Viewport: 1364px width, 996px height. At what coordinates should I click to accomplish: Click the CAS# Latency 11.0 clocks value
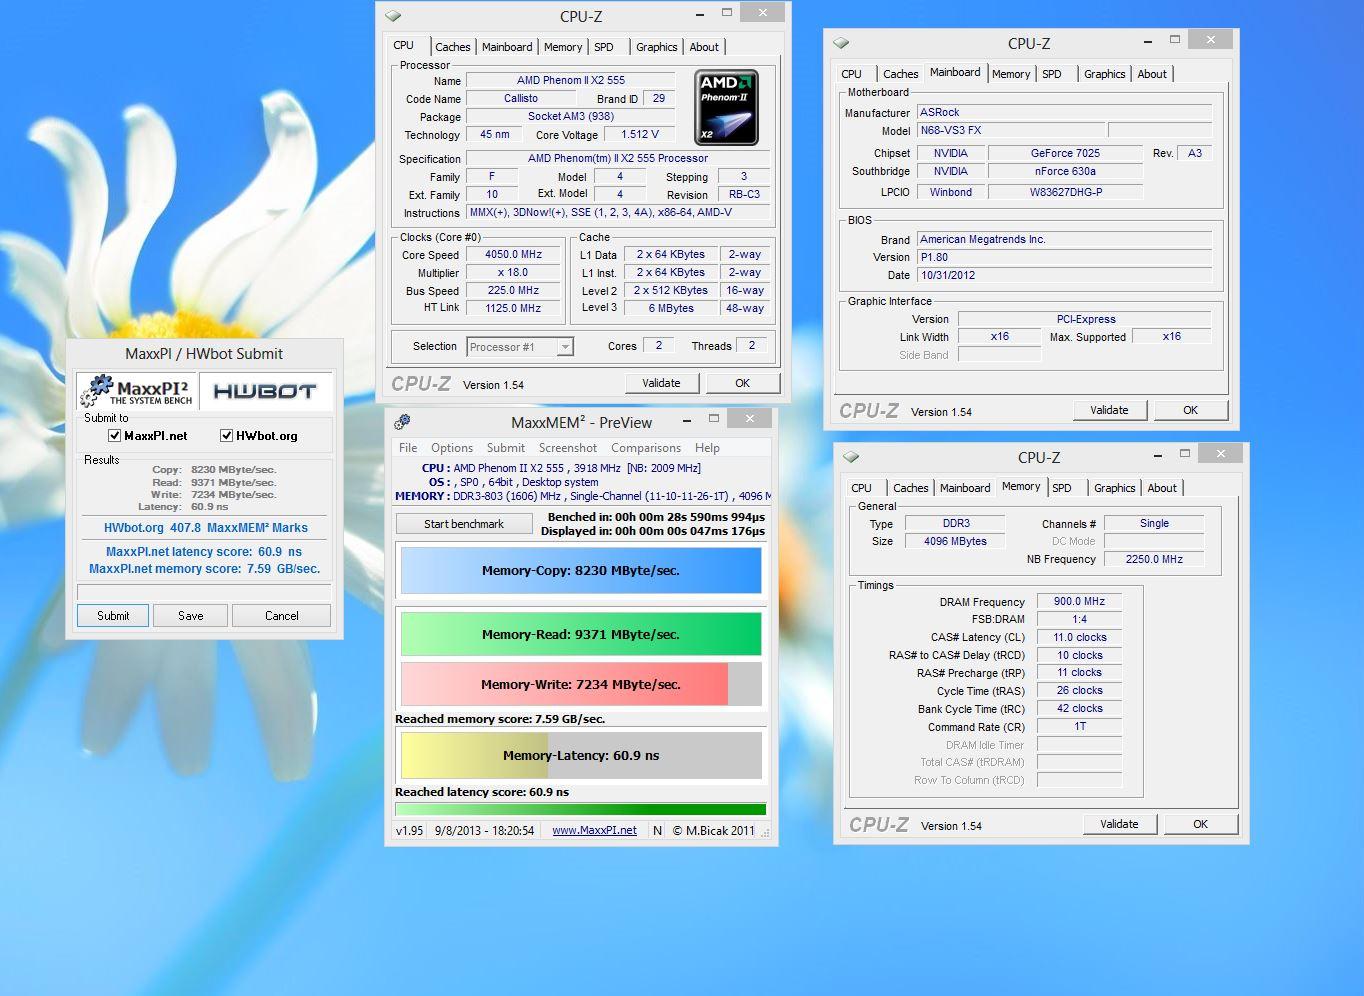pos(1080,637)
